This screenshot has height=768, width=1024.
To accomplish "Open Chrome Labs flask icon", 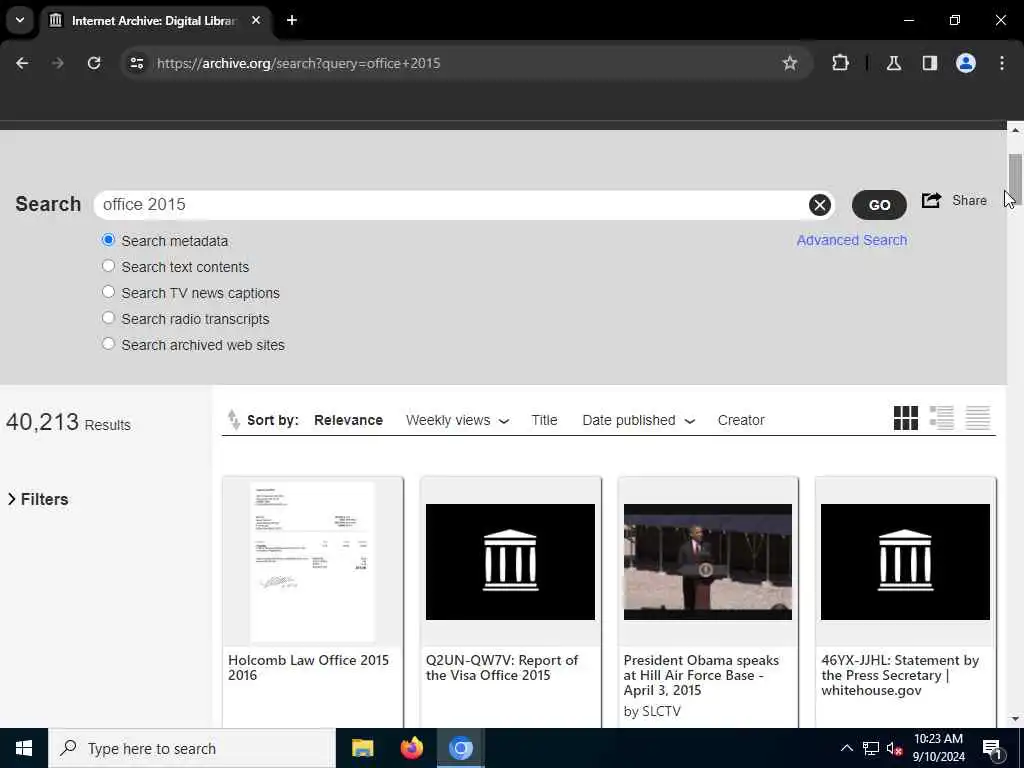I will click(x=893, y=63).
